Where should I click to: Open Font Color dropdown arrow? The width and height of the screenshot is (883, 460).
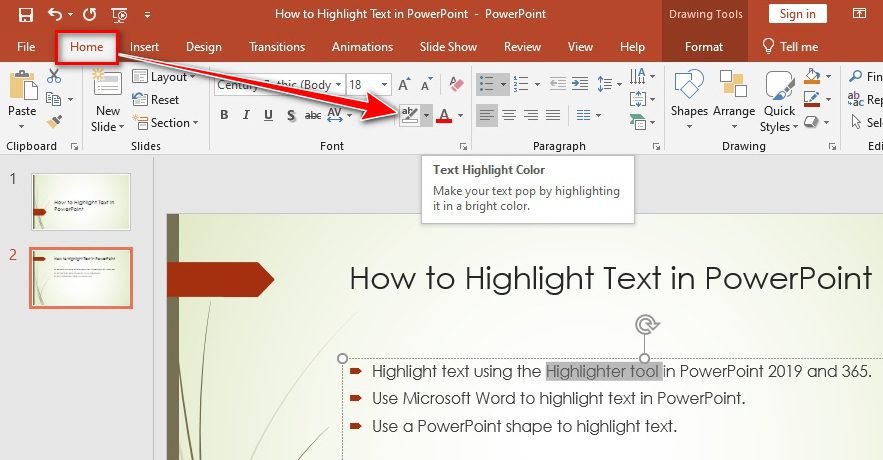tap(460, 115)
